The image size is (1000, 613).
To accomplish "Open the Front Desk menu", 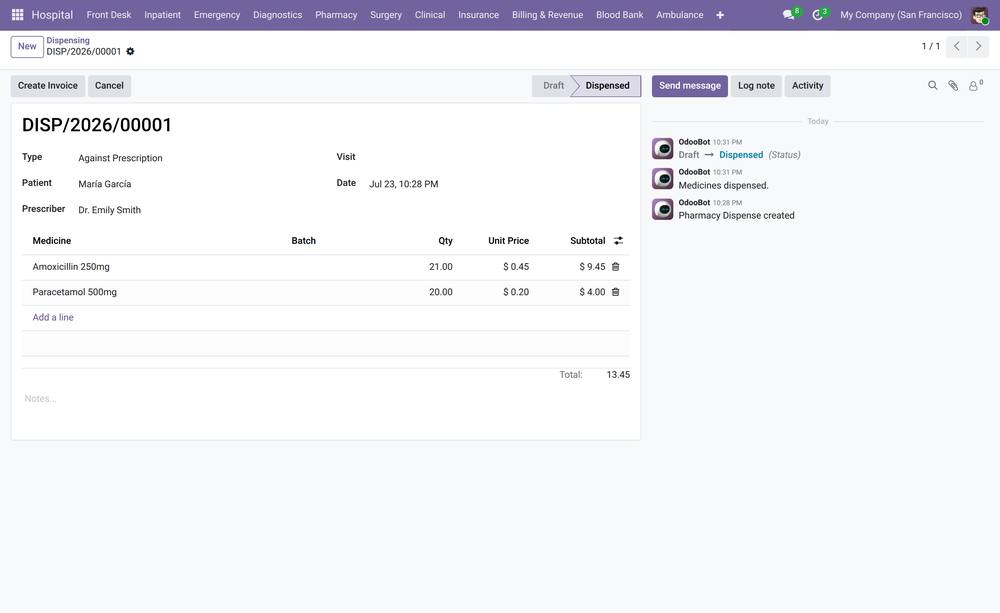I will (109, 15).
